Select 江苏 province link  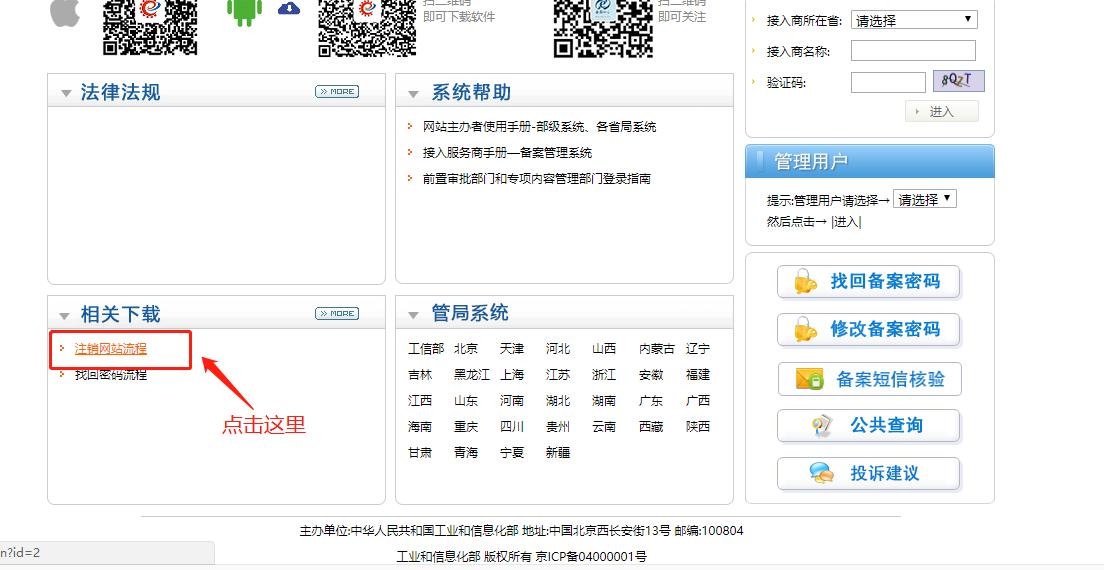pos(558,374)
